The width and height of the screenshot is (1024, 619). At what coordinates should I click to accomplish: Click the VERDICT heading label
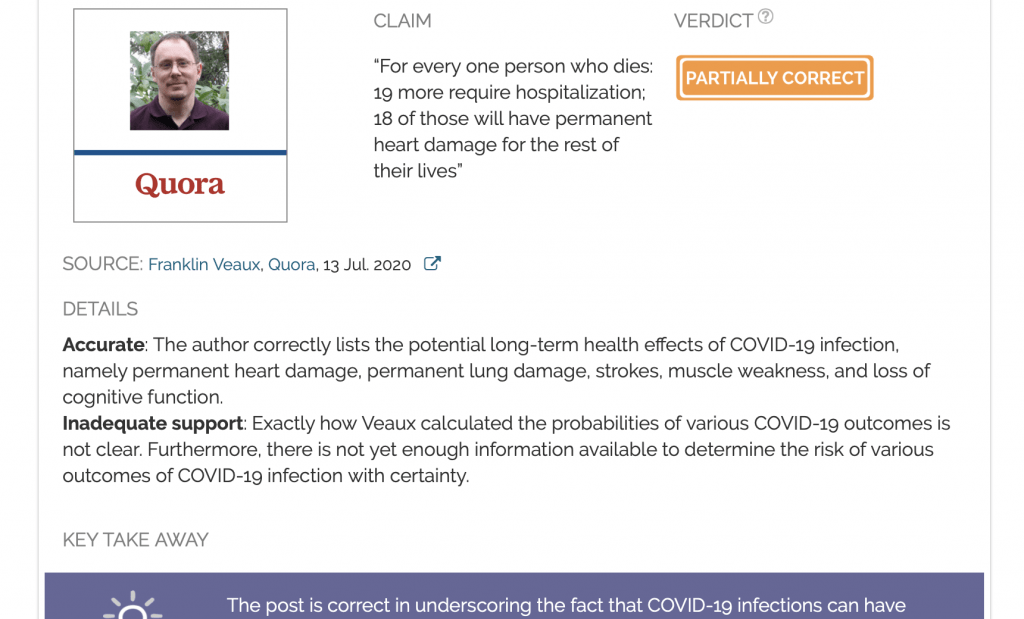tap(713, 21)
